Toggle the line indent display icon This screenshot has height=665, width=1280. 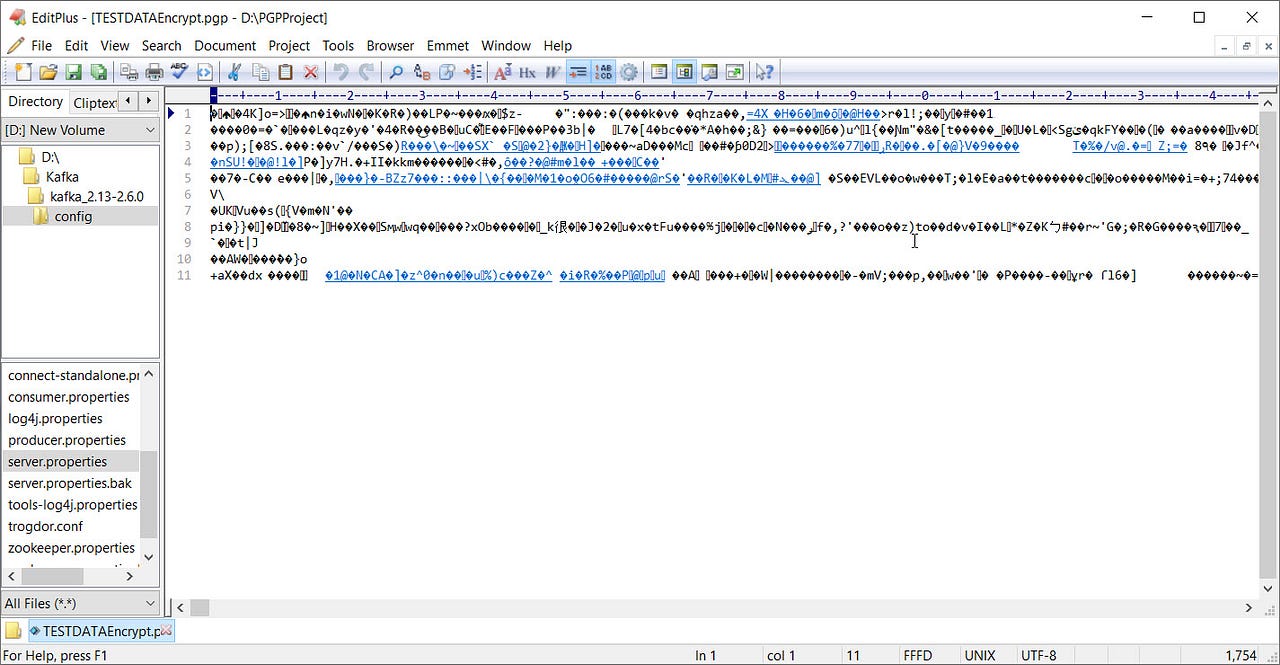click(x=578, y=72)
